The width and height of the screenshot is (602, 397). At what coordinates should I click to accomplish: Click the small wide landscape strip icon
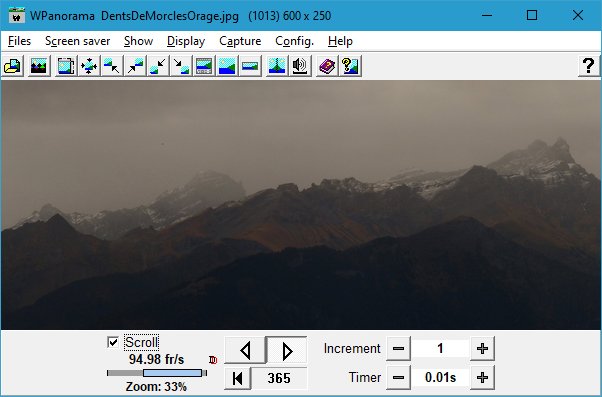pyautogui.click(x=250, y=66)
